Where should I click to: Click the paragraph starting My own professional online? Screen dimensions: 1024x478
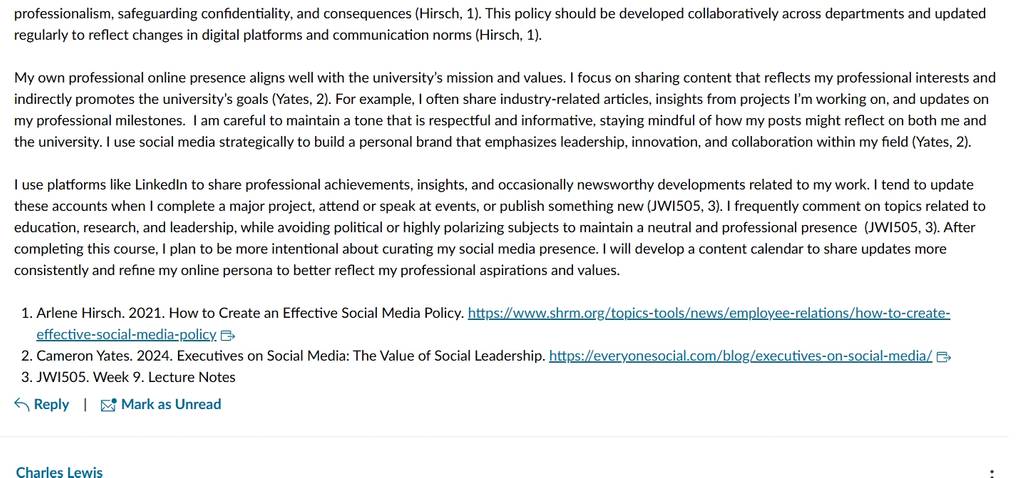coord(505,110)
